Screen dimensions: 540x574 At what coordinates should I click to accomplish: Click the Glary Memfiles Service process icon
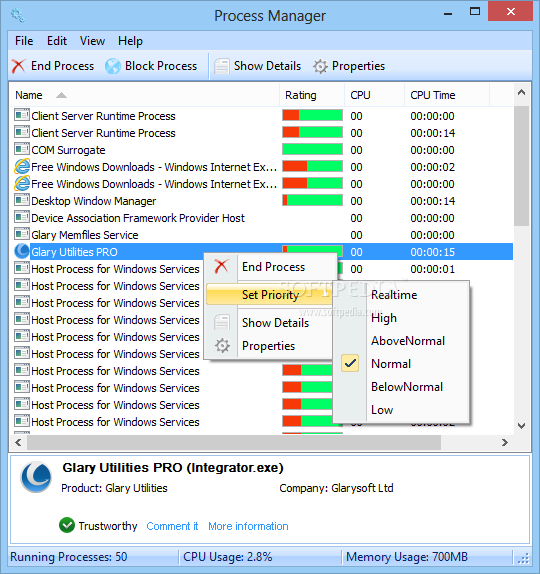(22, 234)
